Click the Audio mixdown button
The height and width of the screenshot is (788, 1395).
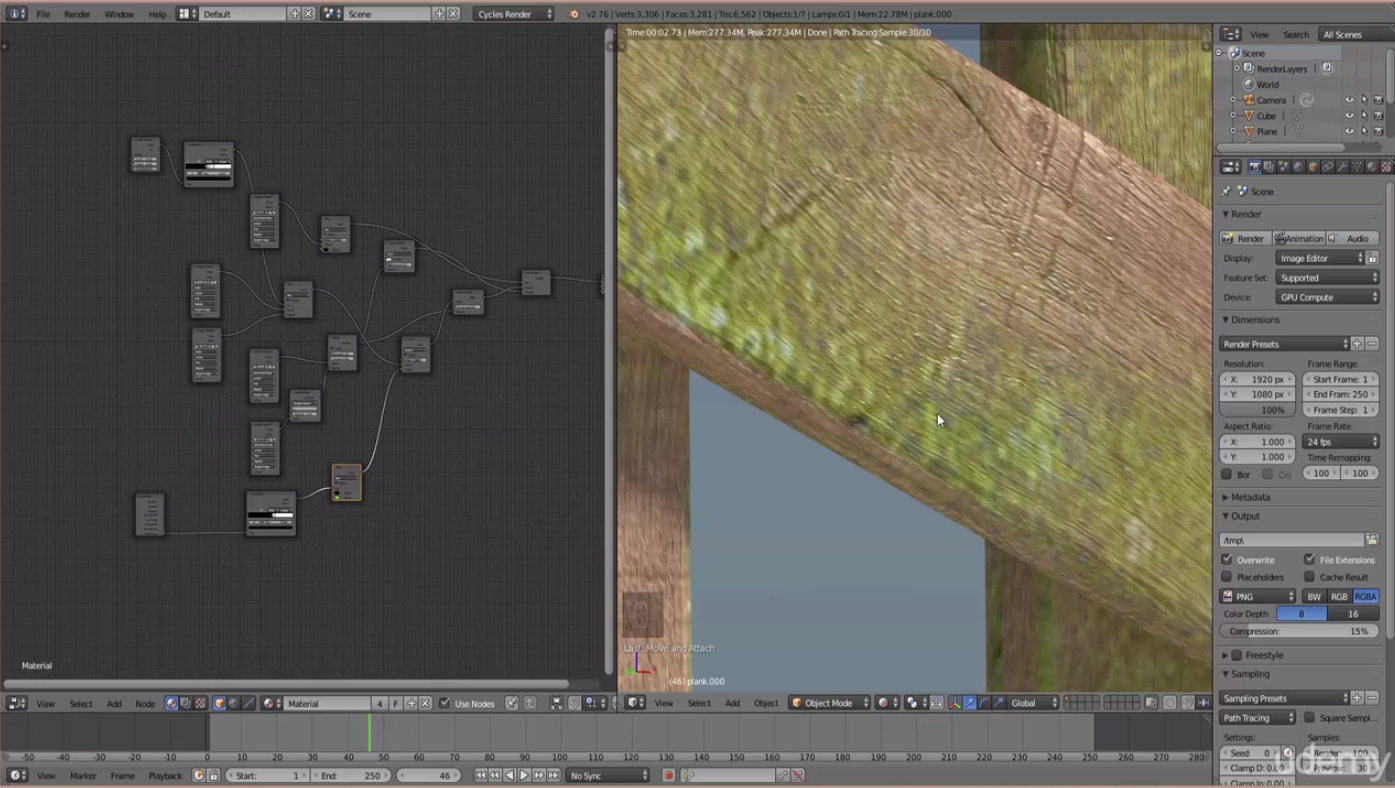[x=1353, y=239]
